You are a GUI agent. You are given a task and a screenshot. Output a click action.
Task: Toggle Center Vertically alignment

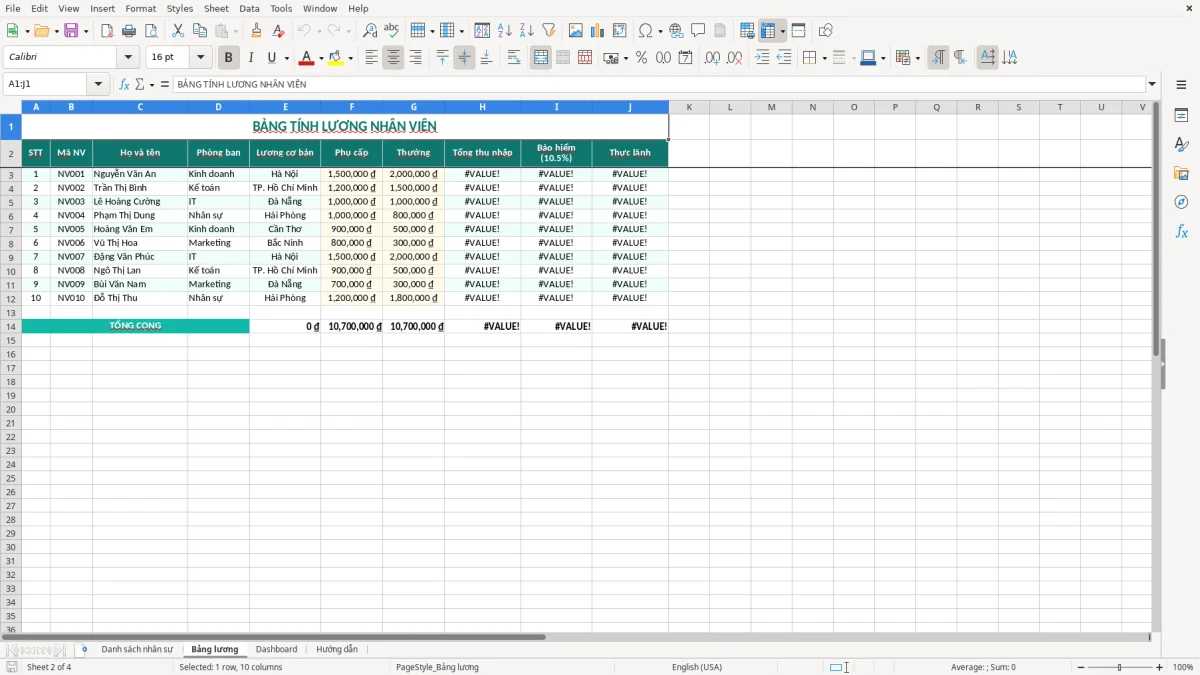click(464, 58)
